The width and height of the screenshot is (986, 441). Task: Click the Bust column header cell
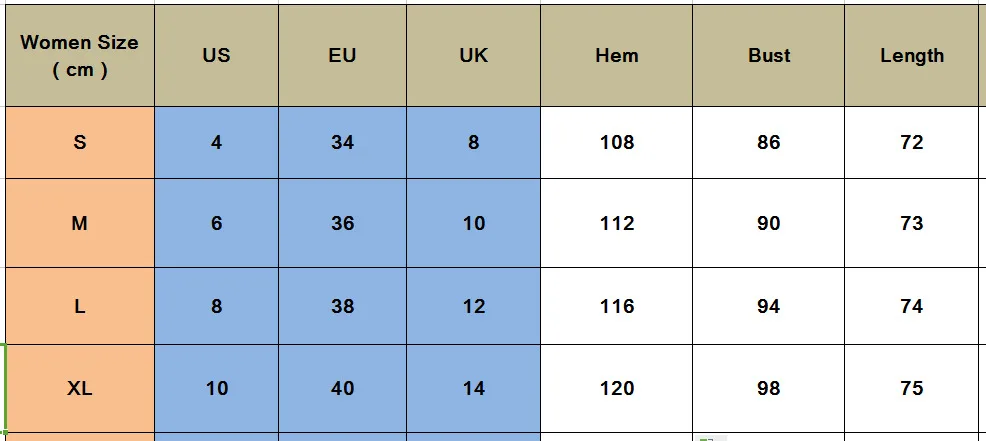[768, 56]
